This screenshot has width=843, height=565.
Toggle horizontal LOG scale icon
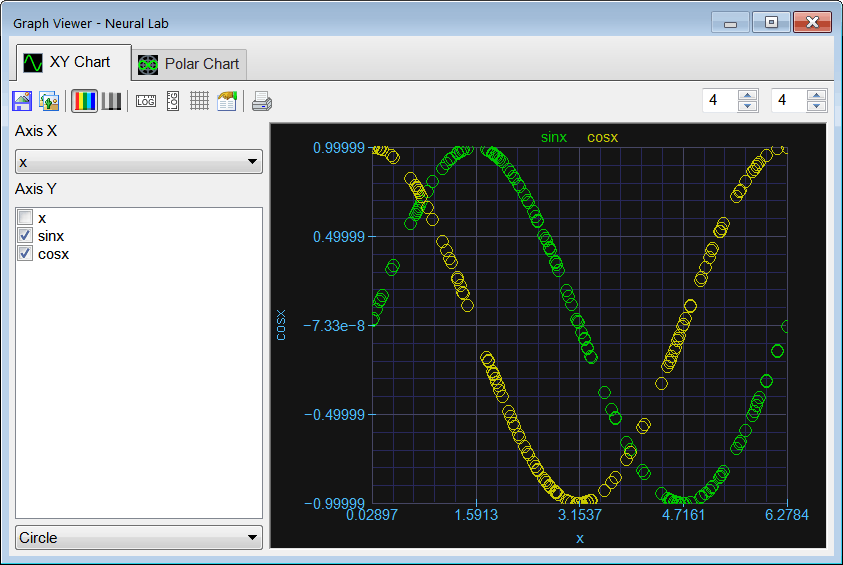(x=146, y=101)
